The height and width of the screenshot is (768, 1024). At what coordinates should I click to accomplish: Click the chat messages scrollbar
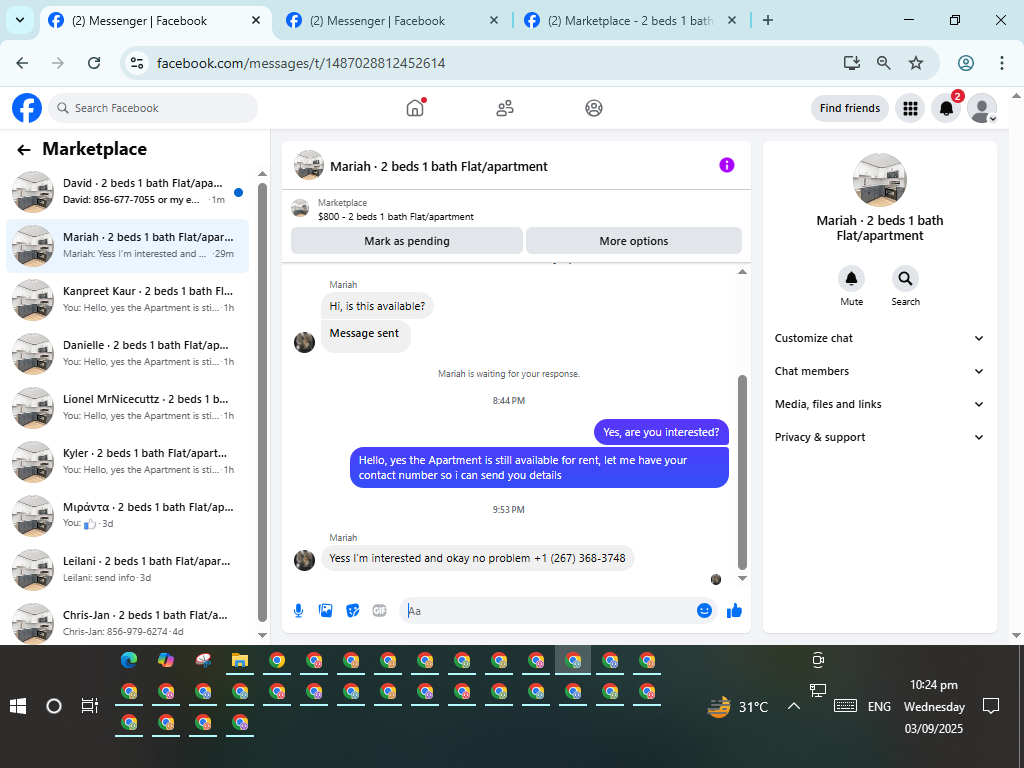742,473
